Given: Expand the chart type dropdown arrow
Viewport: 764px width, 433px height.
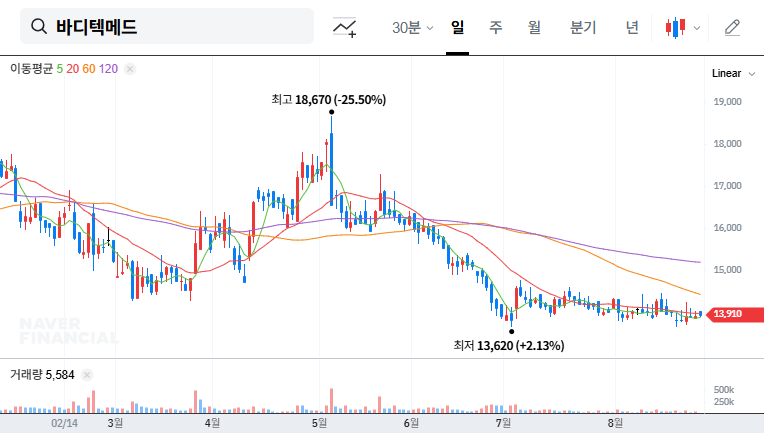Looking at the screenshot, I should tap(697, 28).
